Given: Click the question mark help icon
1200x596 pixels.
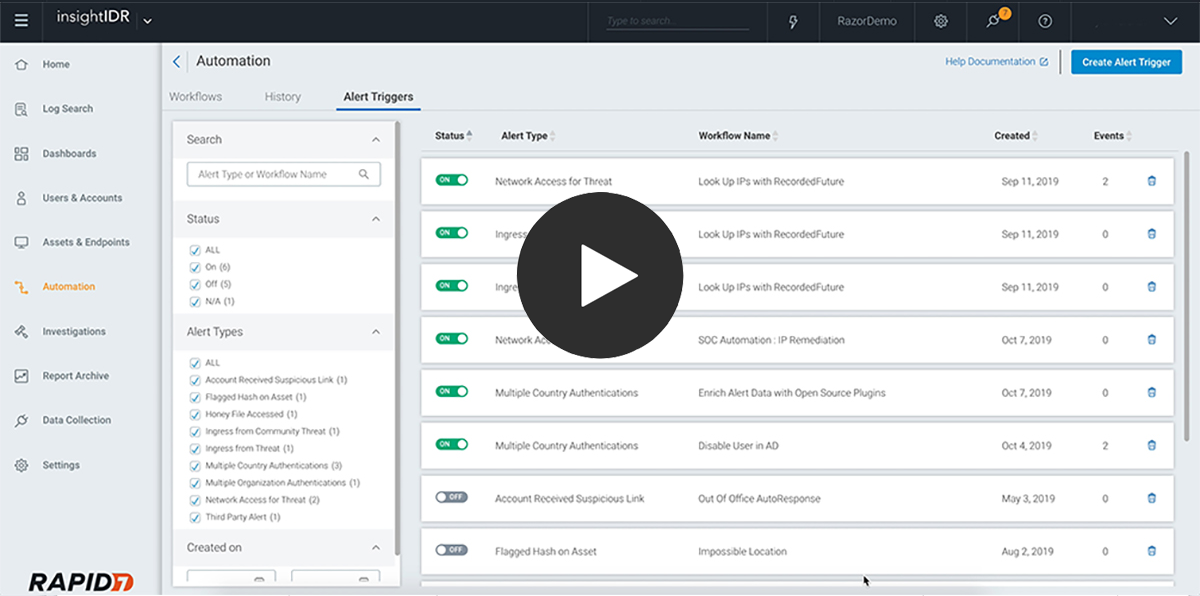Looking at the screenshot, I should tap(1045, 21).
